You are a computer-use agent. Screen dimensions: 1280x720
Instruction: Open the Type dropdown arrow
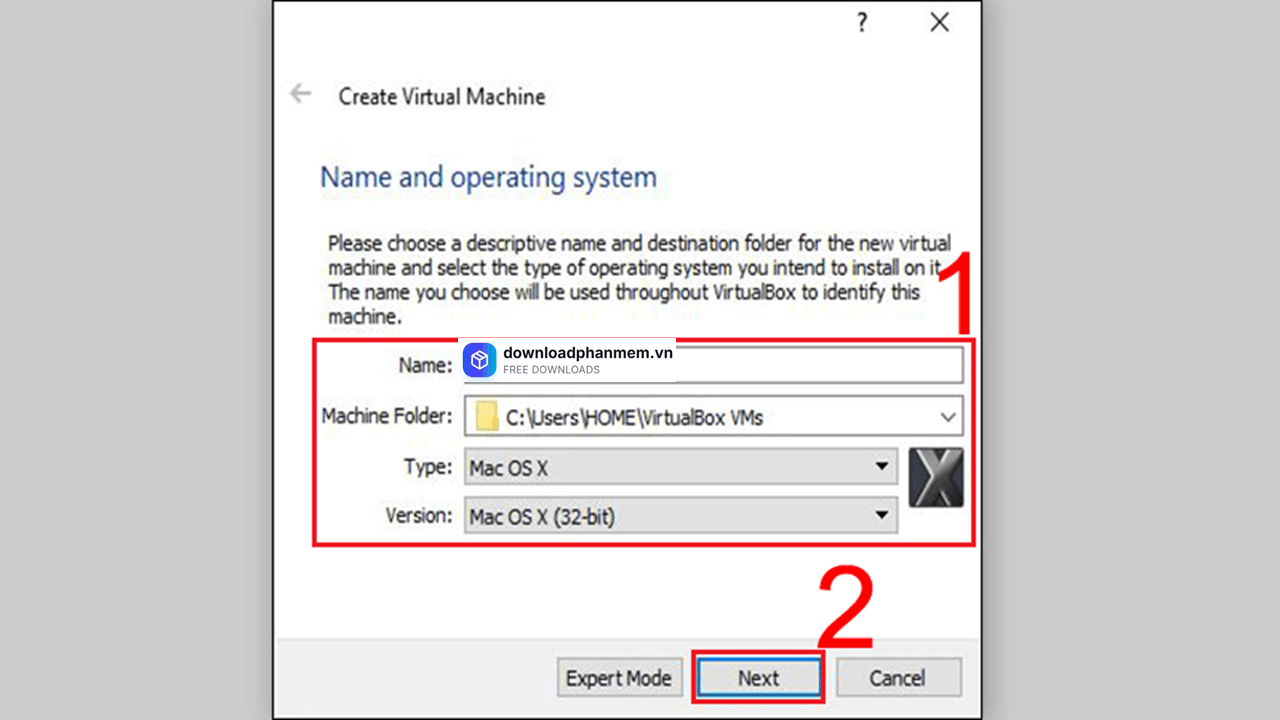(881, 466)
